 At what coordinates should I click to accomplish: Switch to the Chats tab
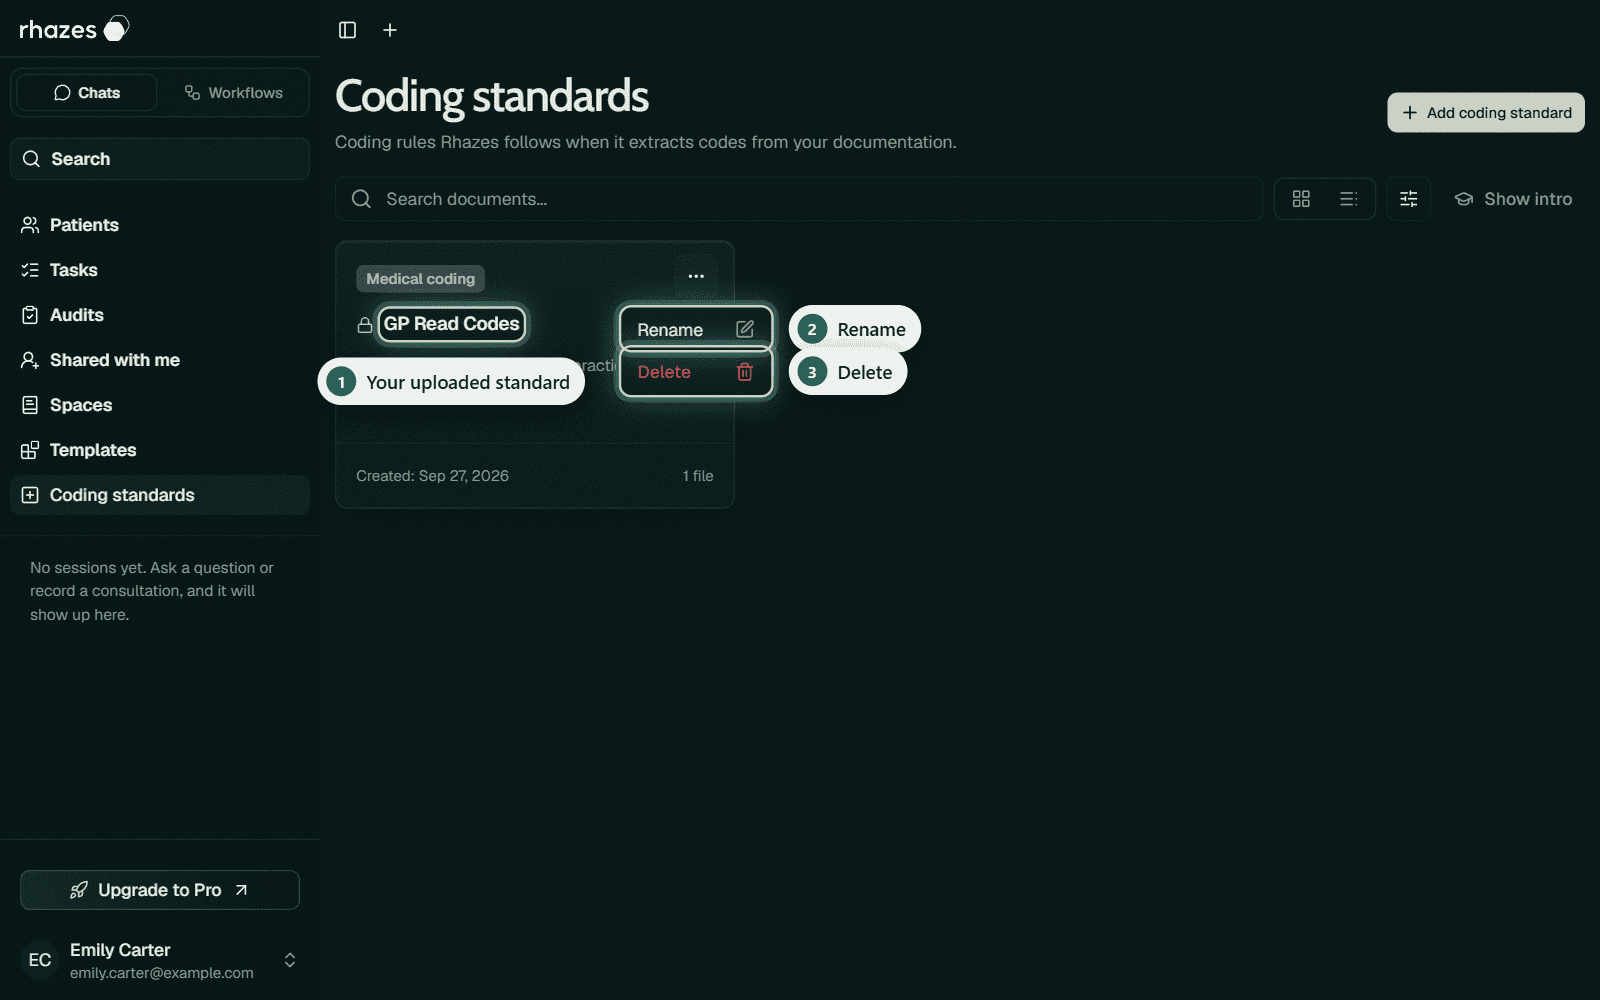(x=87, y=93)
